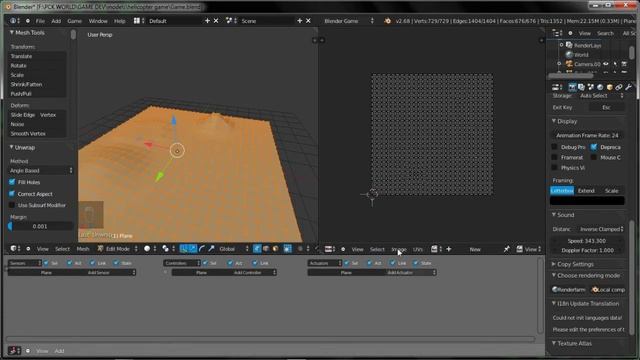The height and width of the screenshot is (360, 640).
Task: Open the Add Controller dropdown
Action: tap(254, 272)
